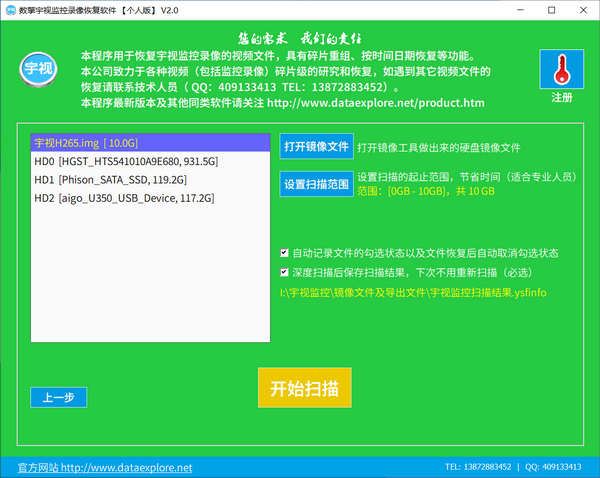Image resolution: width=600 pixels, height=478 pixels.
Task: Open the 设置扫描范围 scan range settings
Action: 315,183
